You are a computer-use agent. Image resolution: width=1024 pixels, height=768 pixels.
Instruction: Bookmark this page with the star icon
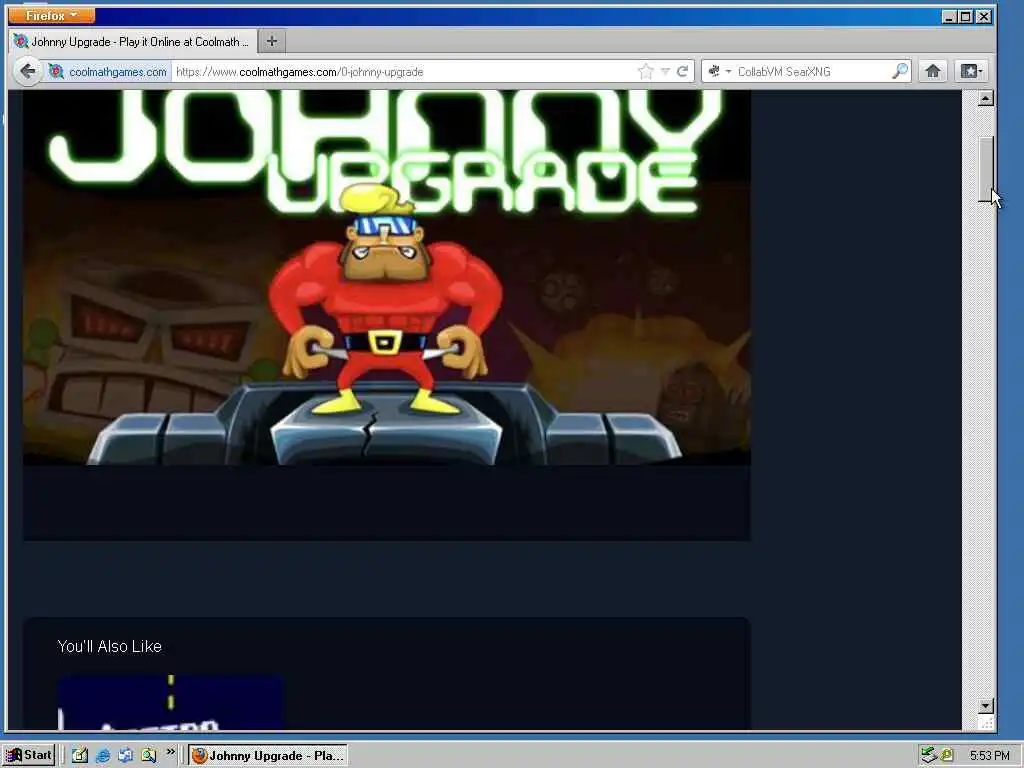pos(645,72)
